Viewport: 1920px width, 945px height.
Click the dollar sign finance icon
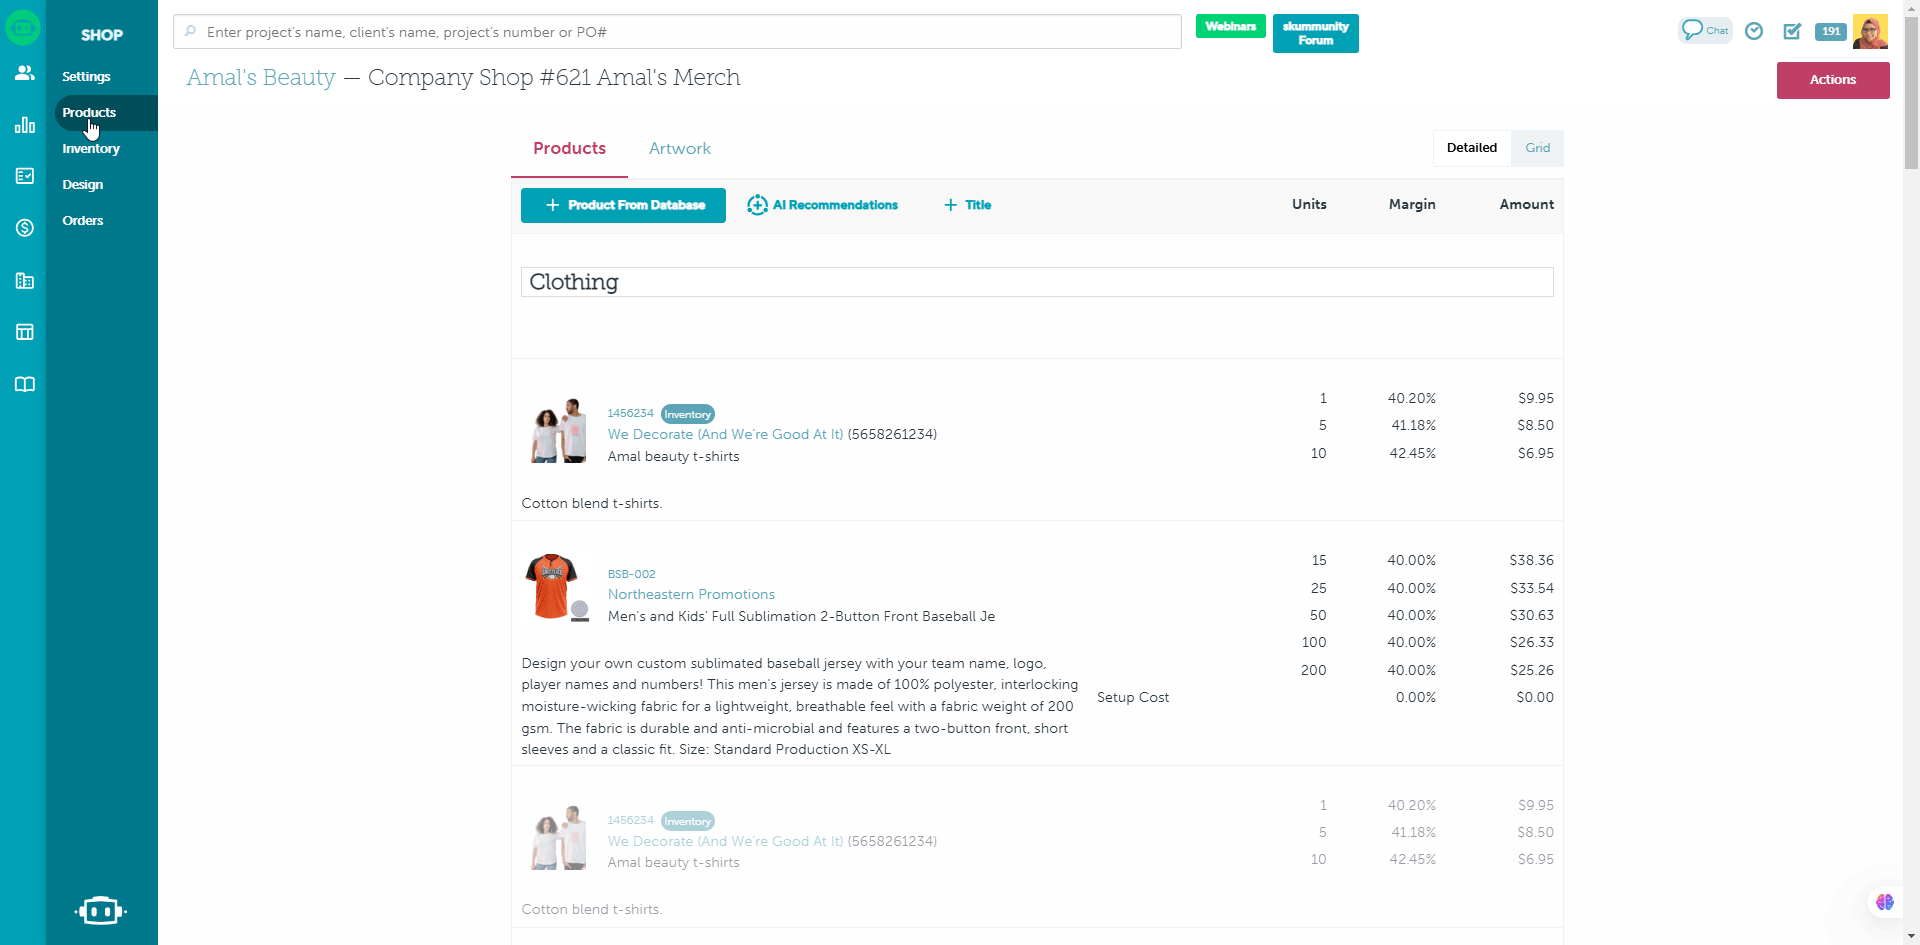tap(24, 228)
